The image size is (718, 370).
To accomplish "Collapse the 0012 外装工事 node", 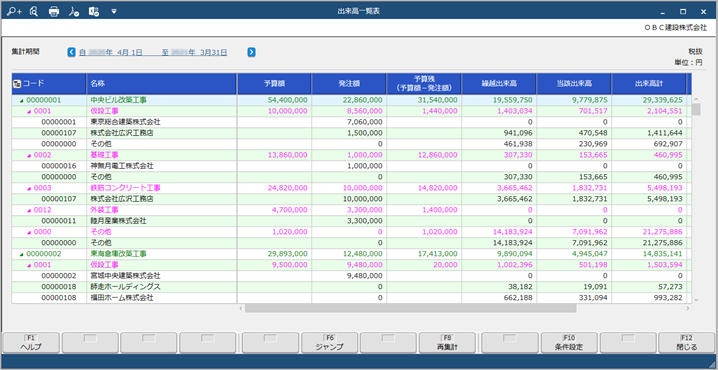I will (x=30, y=210).
